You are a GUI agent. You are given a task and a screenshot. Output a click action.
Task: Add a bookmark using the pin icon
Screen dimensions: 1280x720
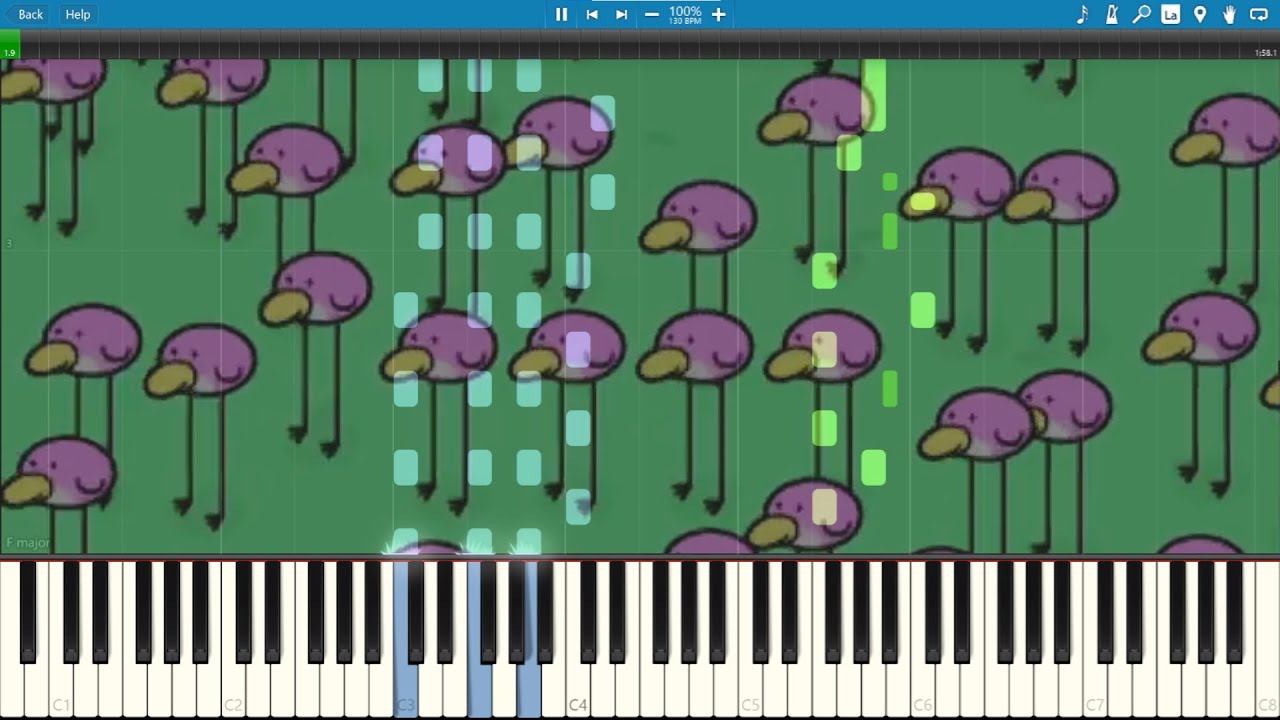tap(1200, 14)
